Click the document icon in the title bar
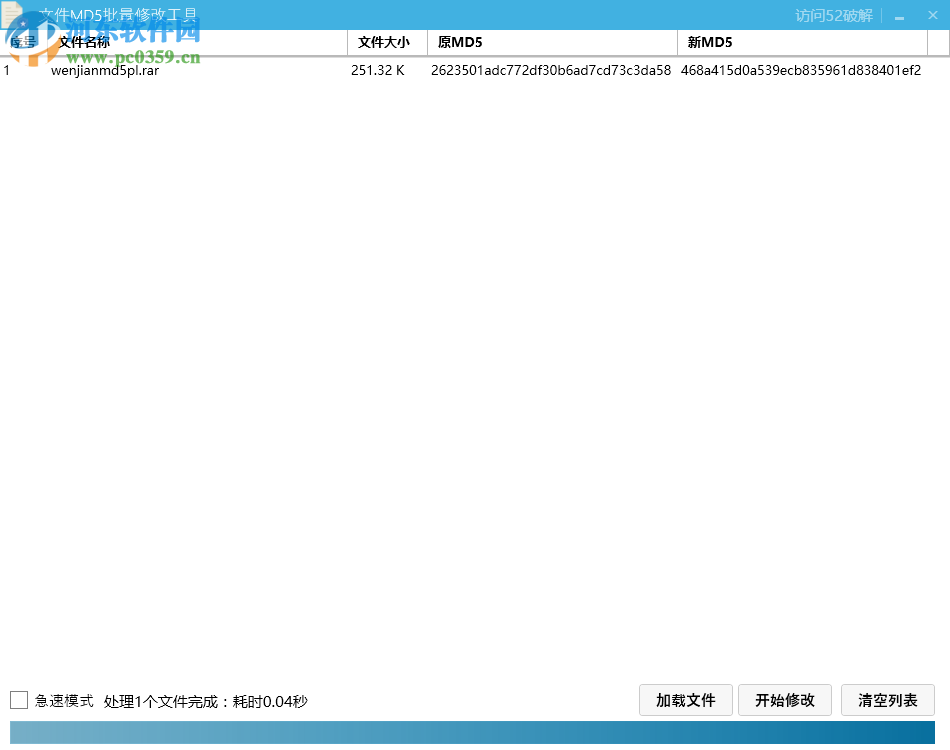The width and height of the screenshot is (950, 750). [13, 14]
